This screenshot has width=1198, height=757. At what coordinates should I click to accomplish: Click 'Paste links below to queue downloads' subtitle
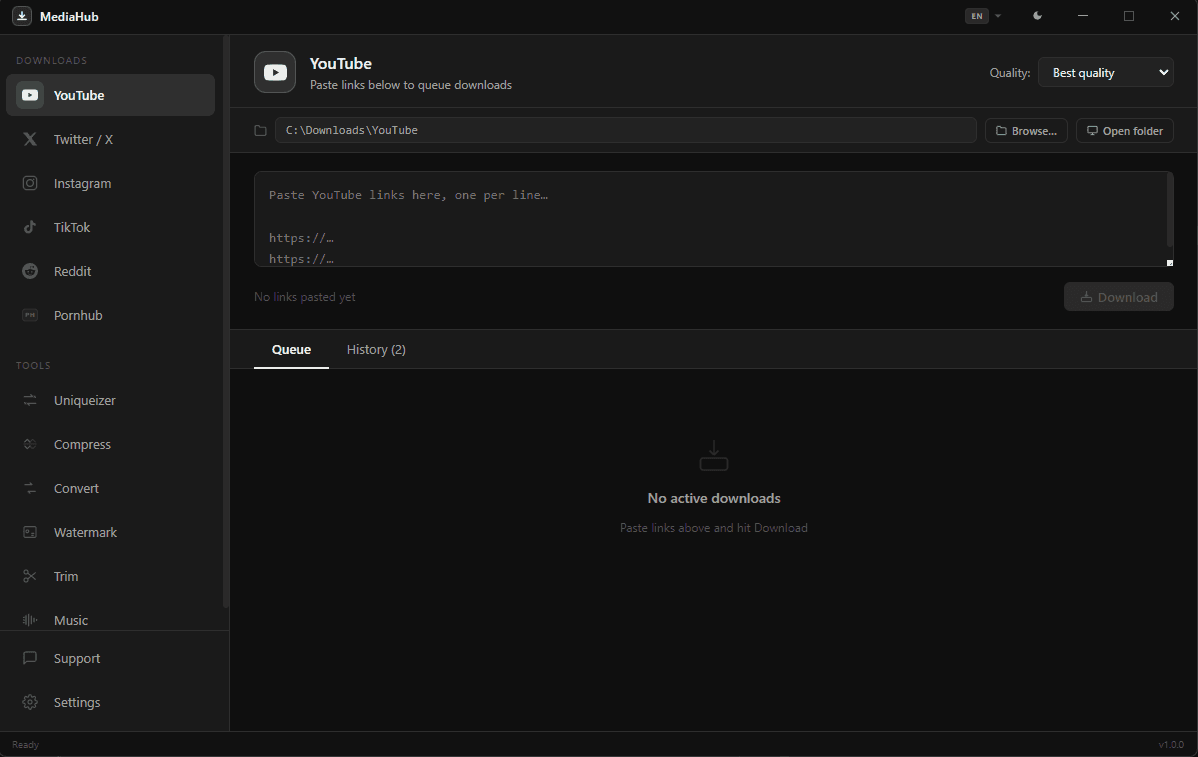coord(411,85)
